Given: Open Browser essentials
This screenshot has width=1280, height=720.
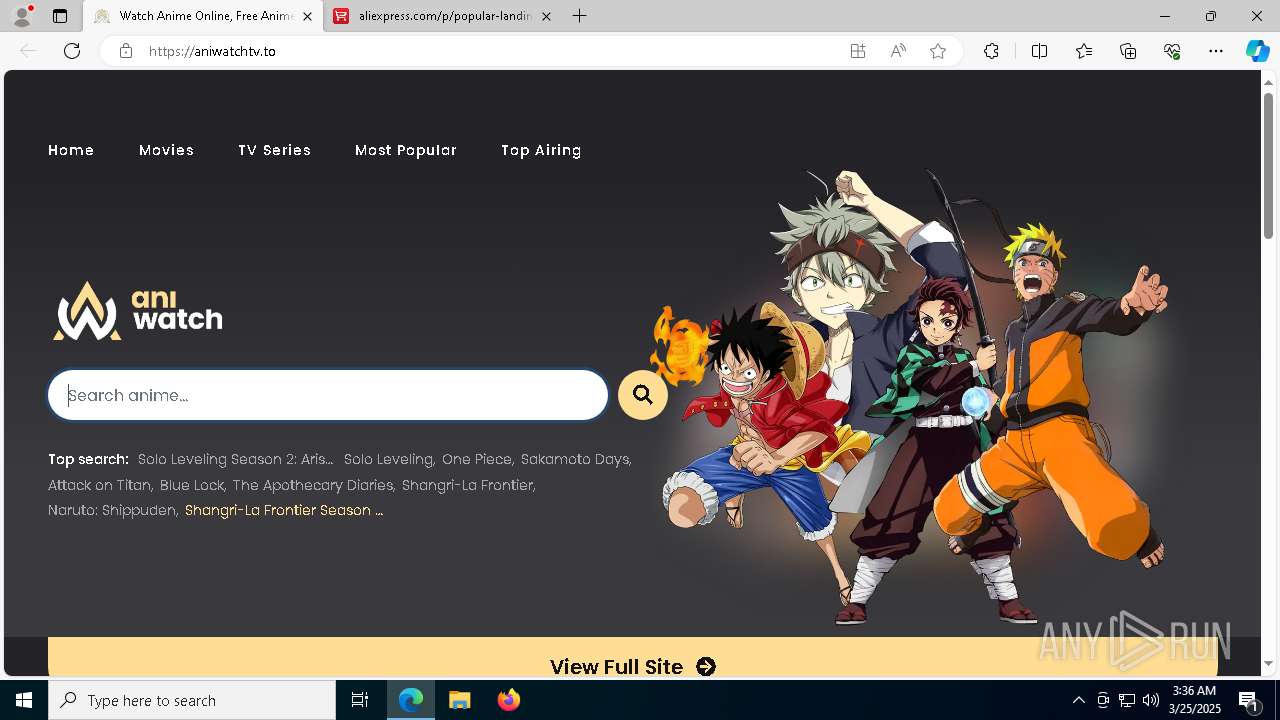Looking at the screenshot, I should coord(1172,51).
